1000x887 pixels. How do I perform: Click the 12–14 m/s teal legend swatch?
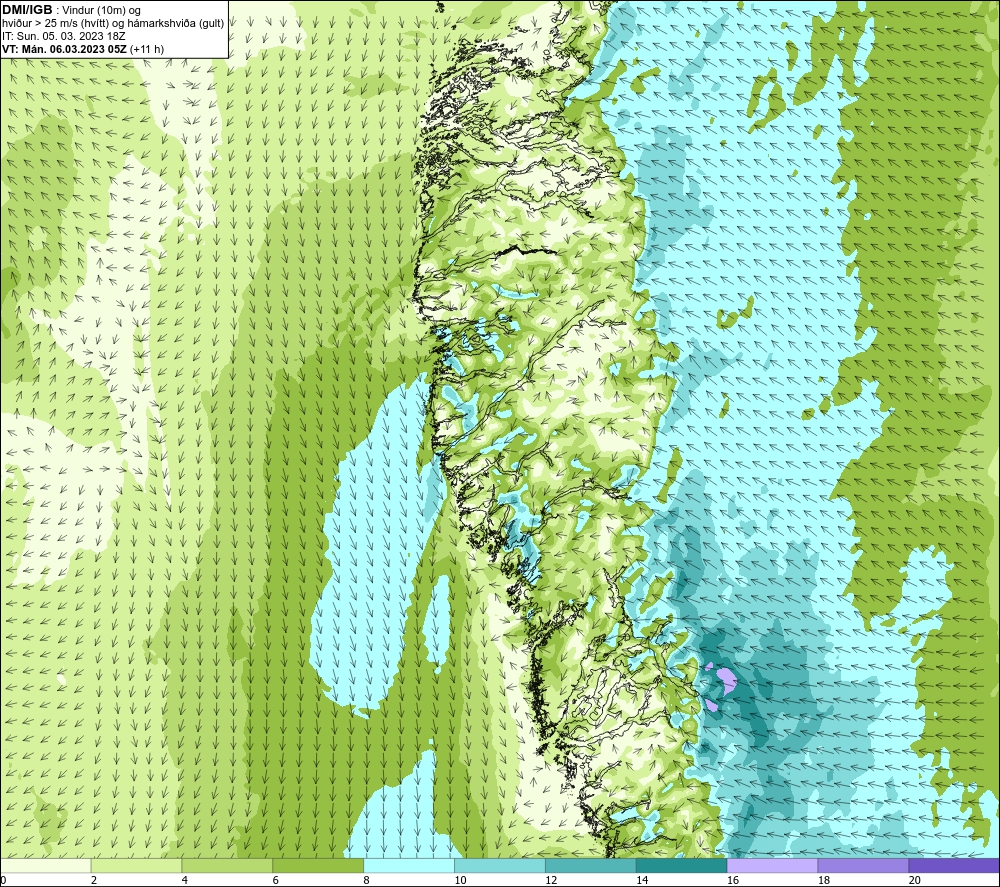click(x=591, y=865)
